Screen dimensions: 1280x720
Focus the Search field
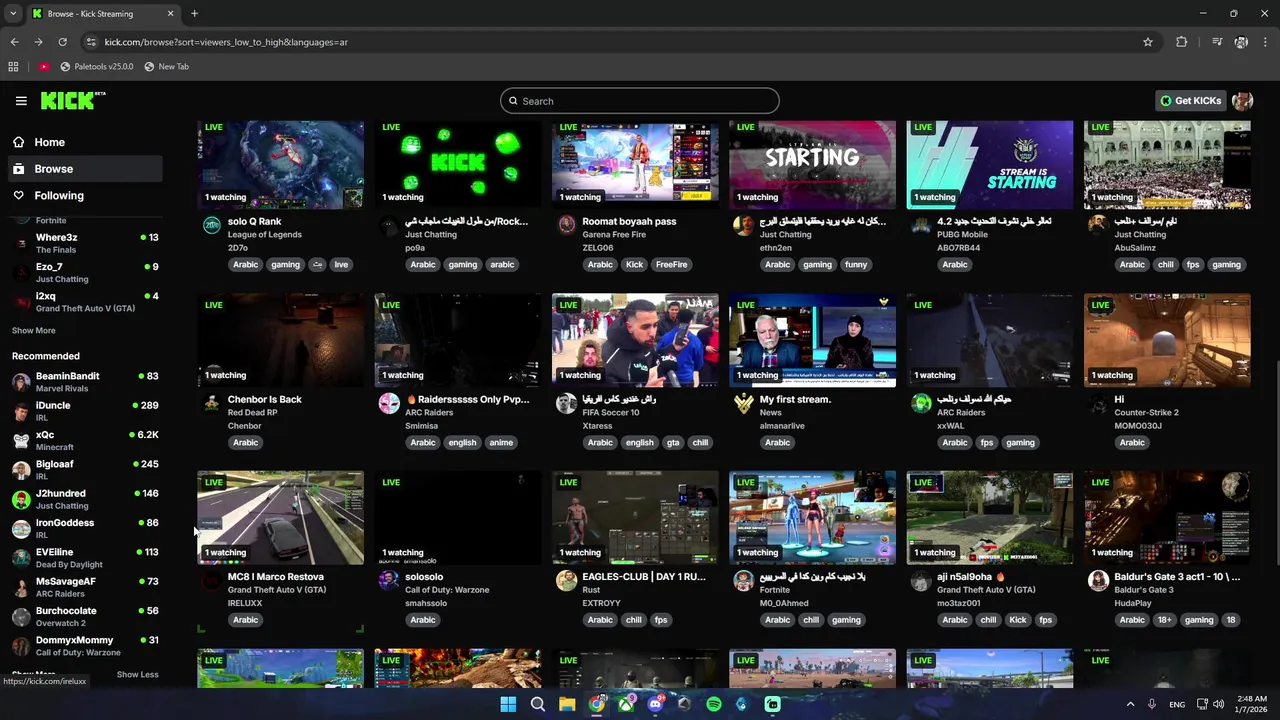point(640,101)
